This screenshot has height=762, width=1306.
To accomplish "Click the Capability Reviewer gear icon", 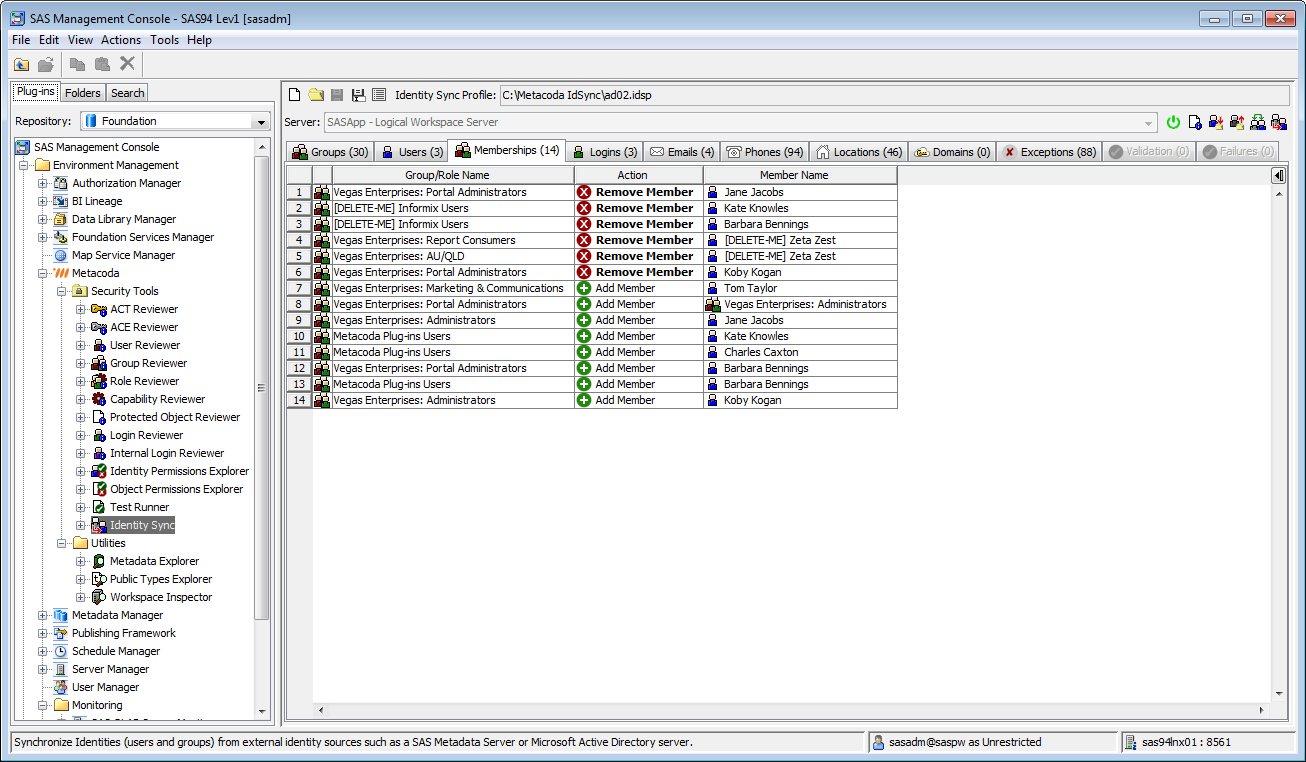I will pyautogui.click(x=99, y=399).
